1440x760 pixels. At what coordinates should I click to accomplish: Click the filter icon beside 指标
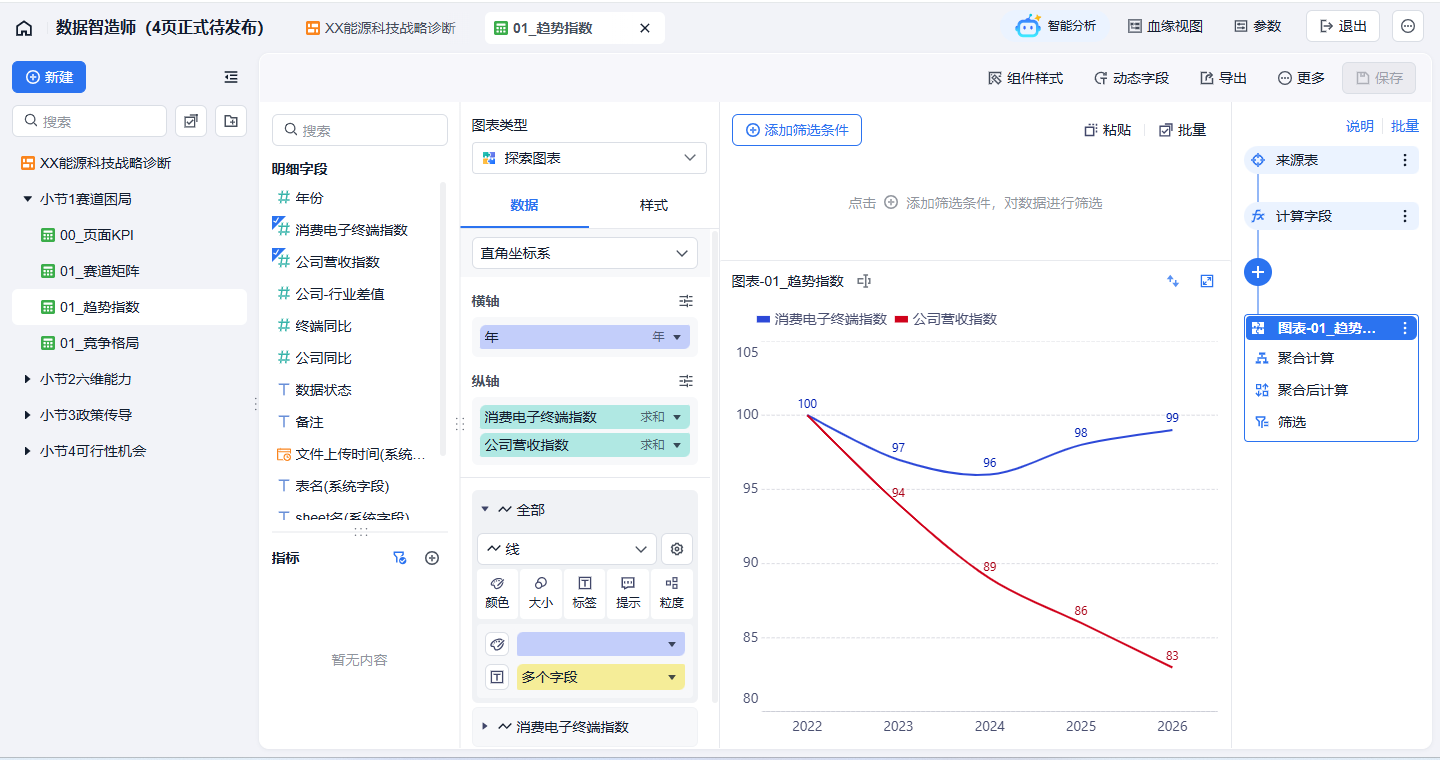pyautogui.click(x=399, y=558)
